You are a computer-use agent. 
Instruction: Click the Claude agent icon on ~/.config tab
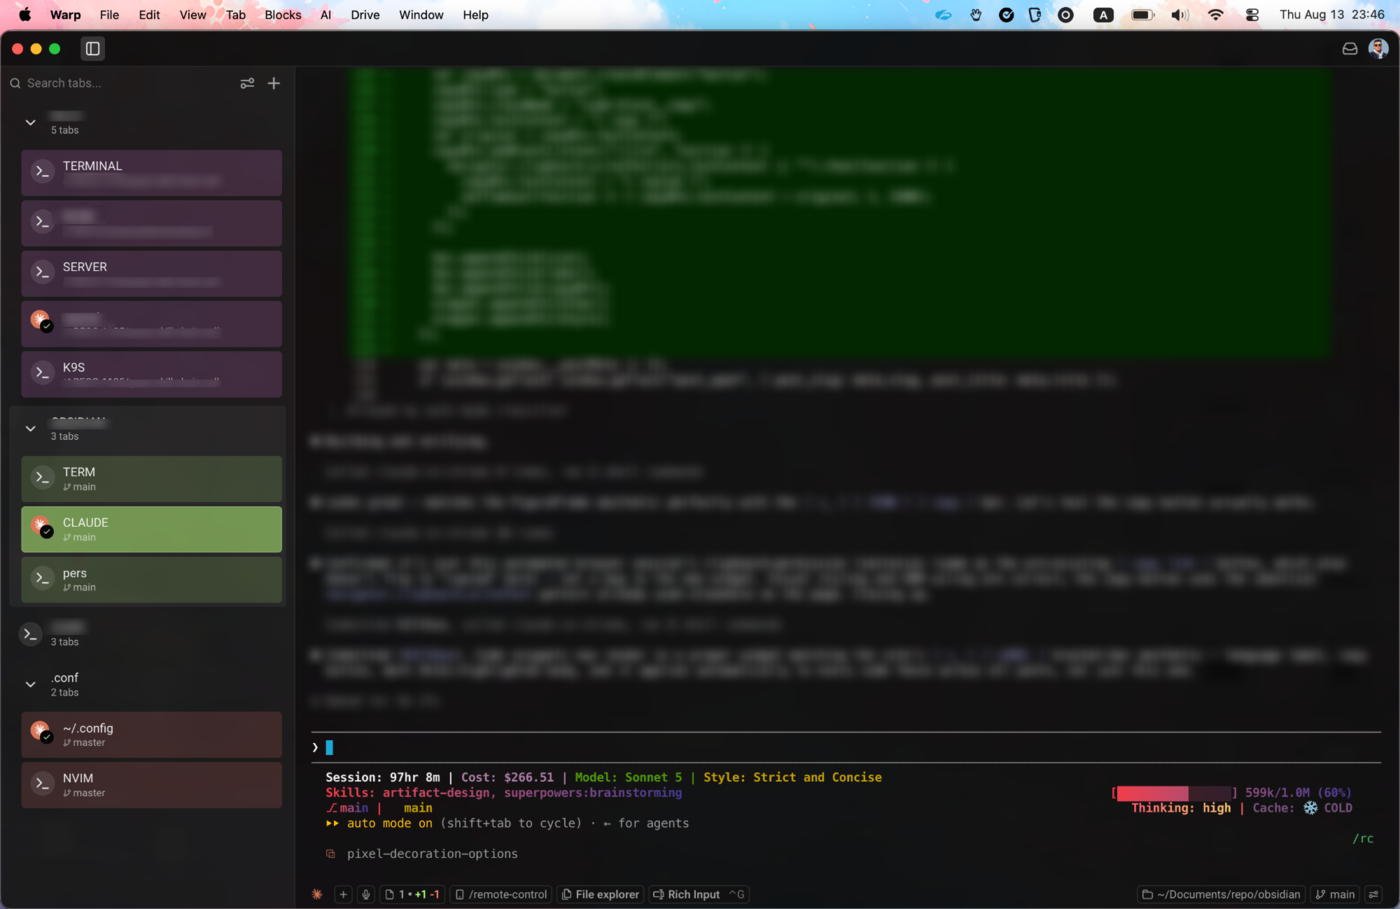point(41,732)
